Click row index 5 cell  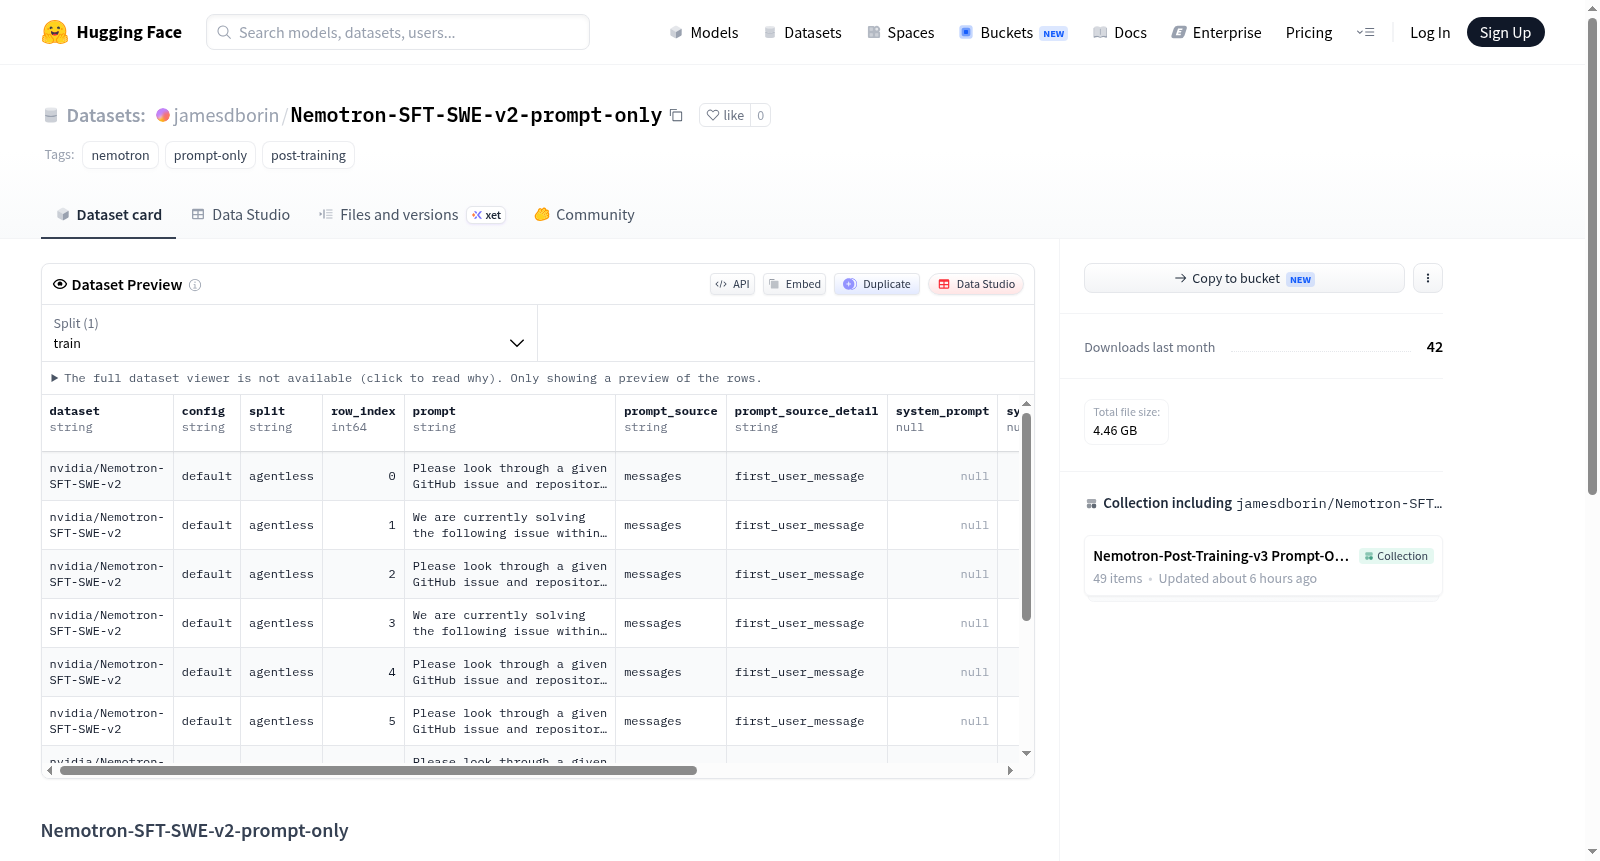click(363, 721)
